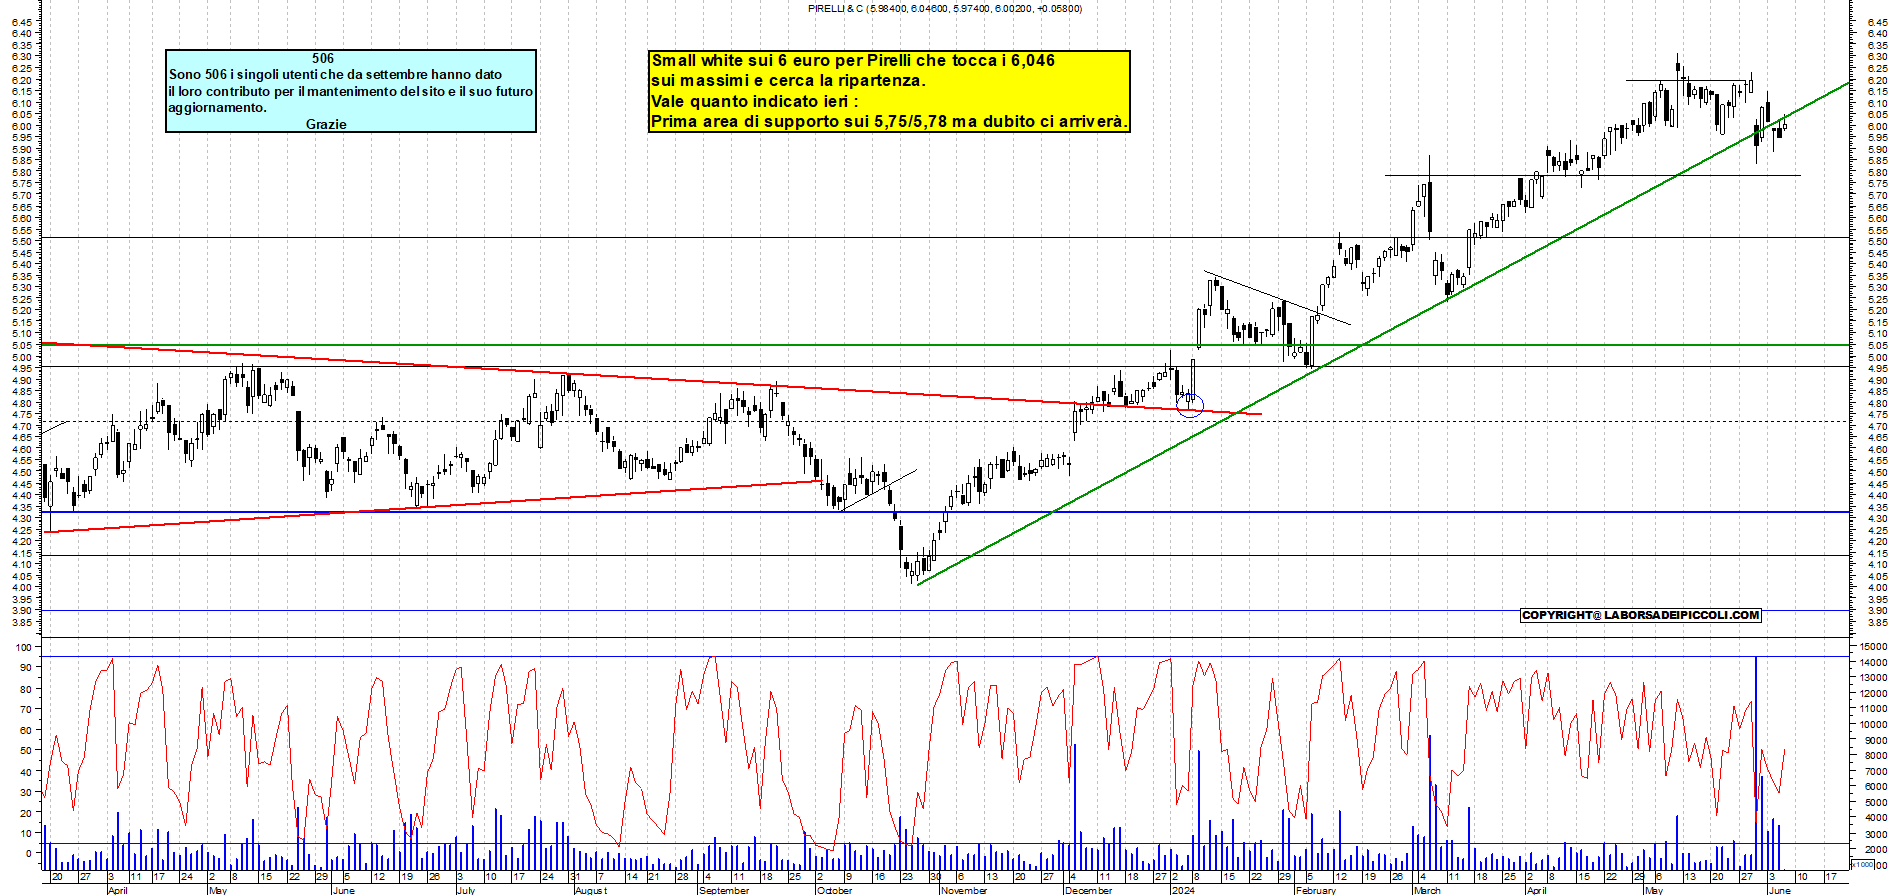Click the 'December' month label on time axis
Image resolution: width=1890 pixels, height=895 pixels.
1089,890
